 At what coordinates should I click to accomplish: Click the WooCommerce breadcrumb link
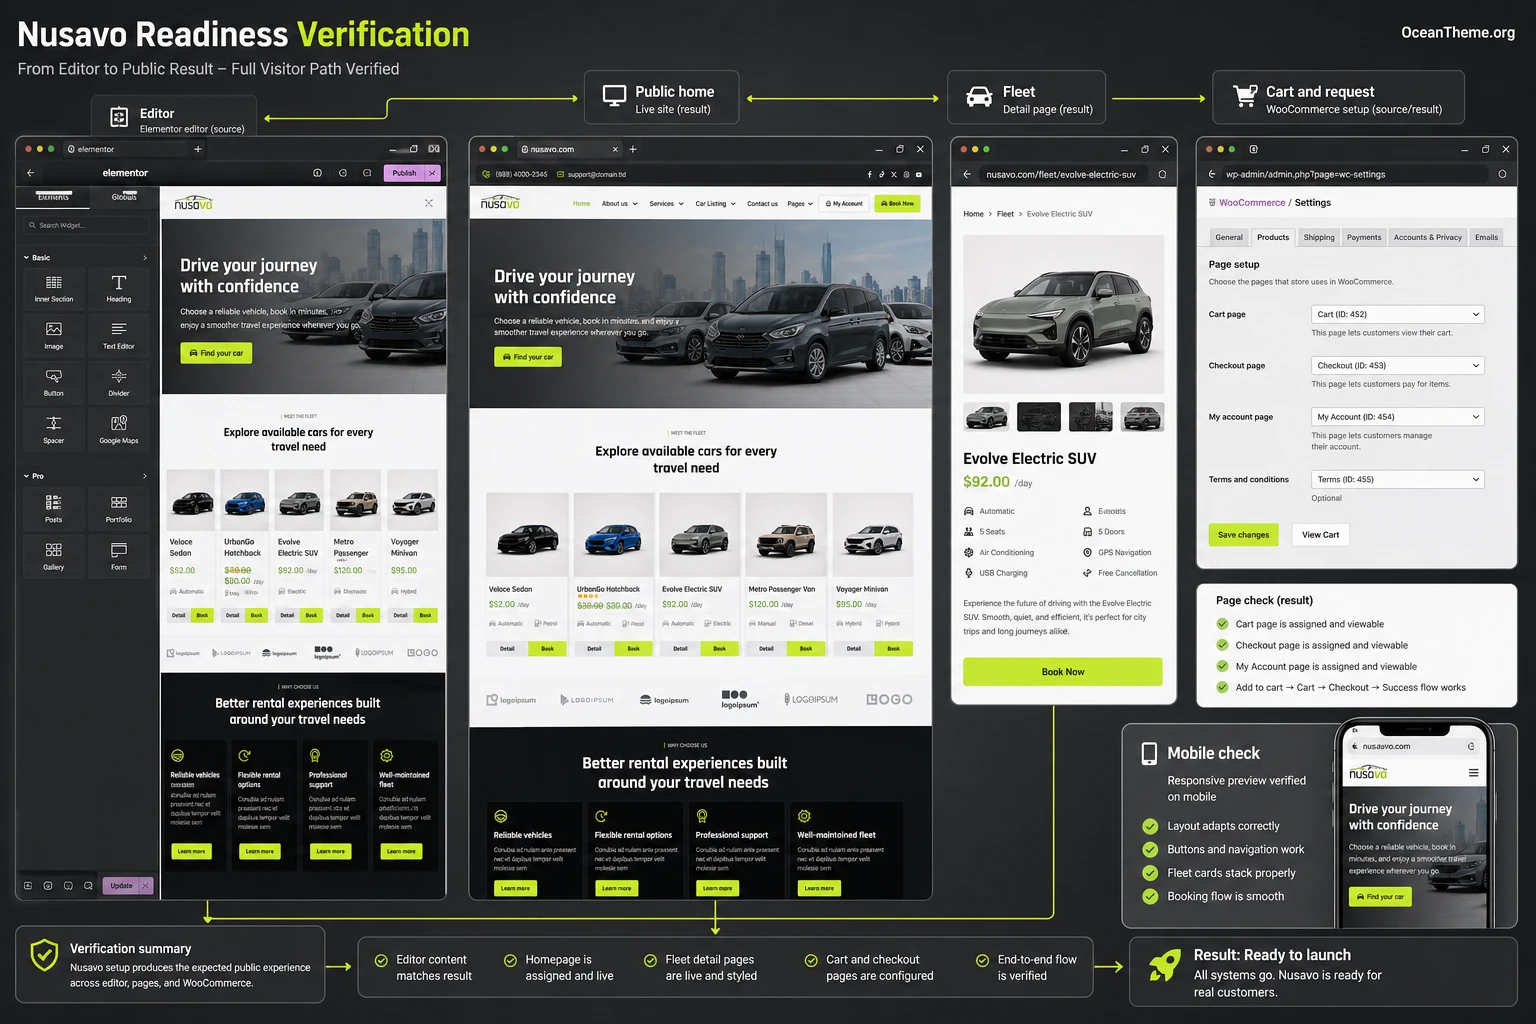coord(1252,203)
